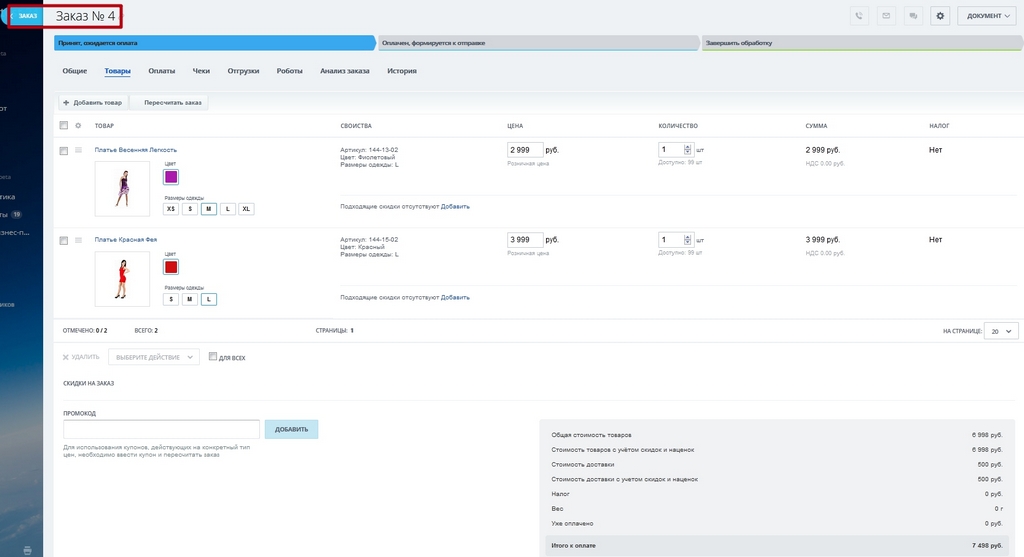
Task: Select size M for Красная Фея dress
Action: point(189,299)
